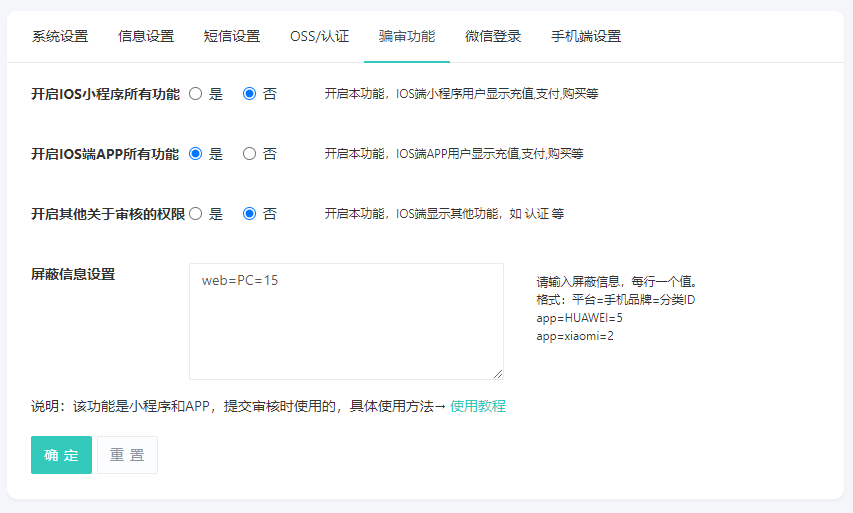Switch to the 信息设置 tab
The width and height of the screenshot is (853, 513).
tap(146, 36)
